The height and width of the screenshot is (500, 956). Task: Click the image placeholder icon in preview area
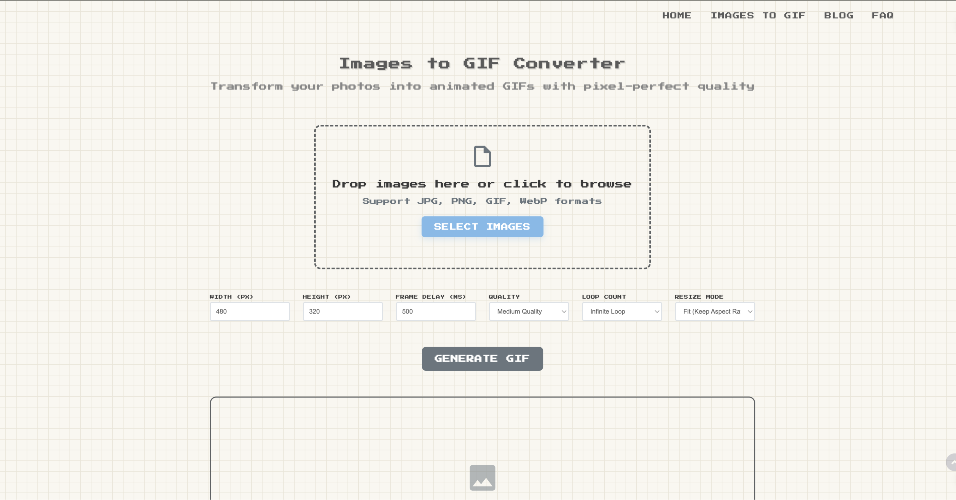pyautogui.click(x=482, y=478)
